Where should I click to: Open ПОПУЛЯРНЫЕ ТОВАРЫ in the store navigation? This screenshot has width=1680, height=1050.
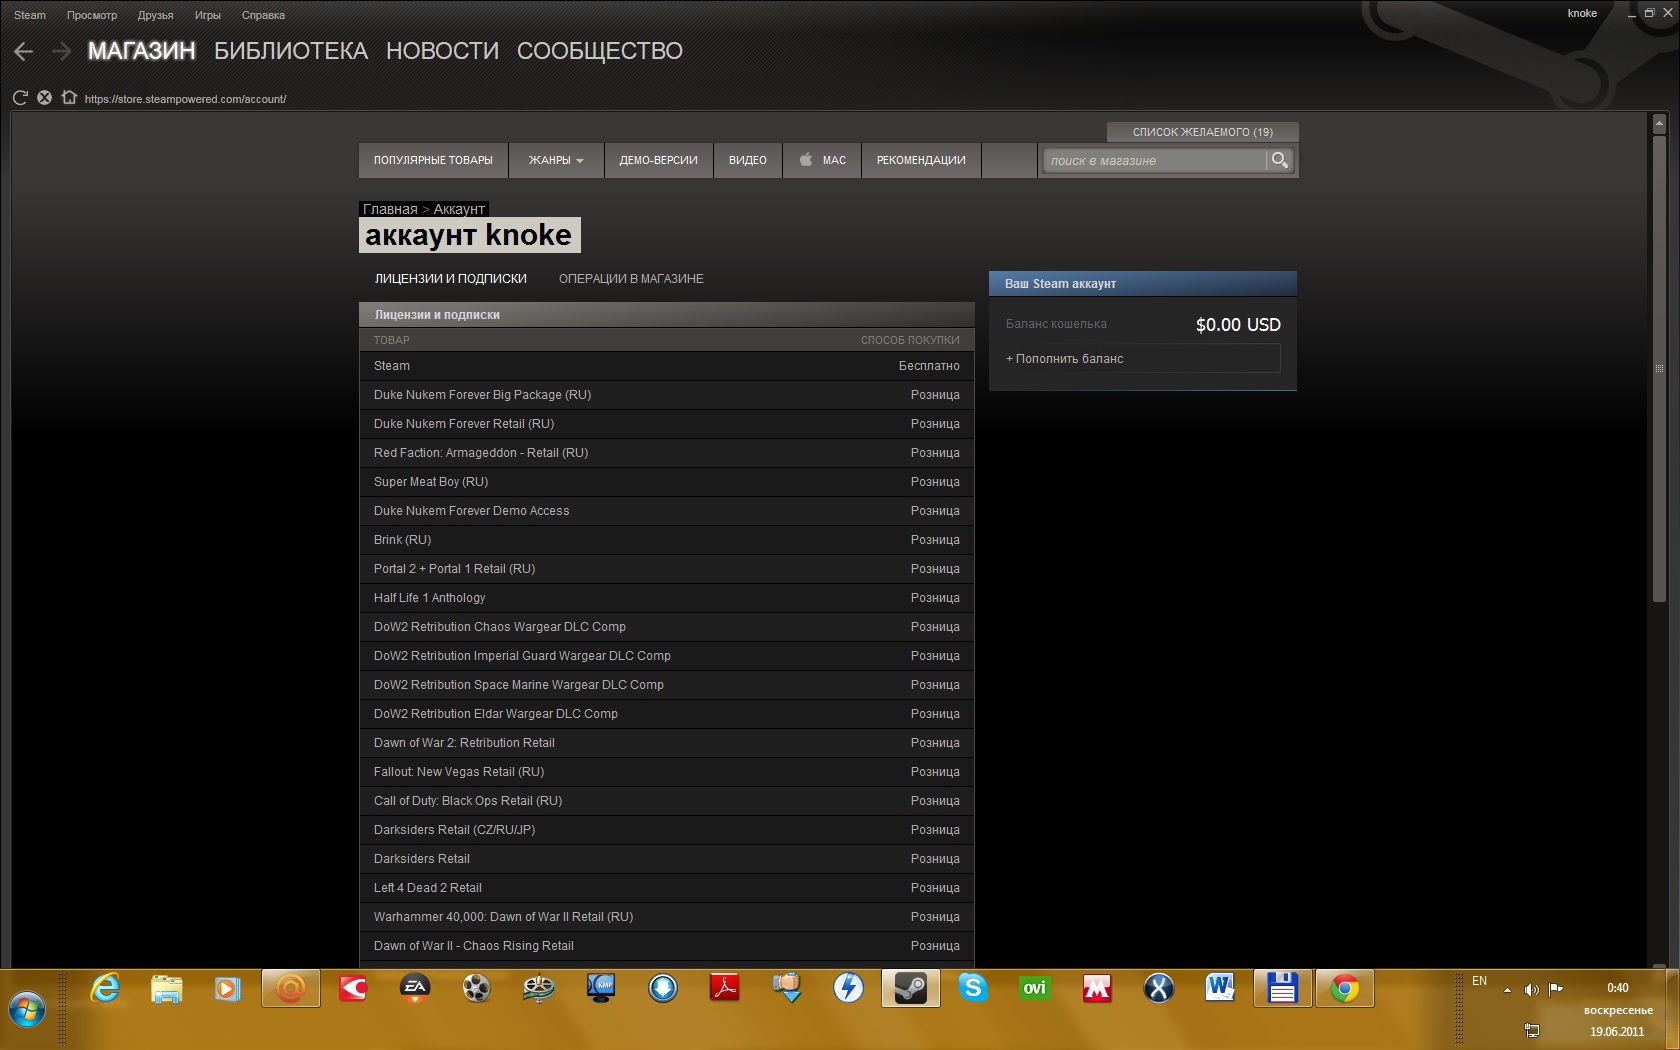[433, 160]
